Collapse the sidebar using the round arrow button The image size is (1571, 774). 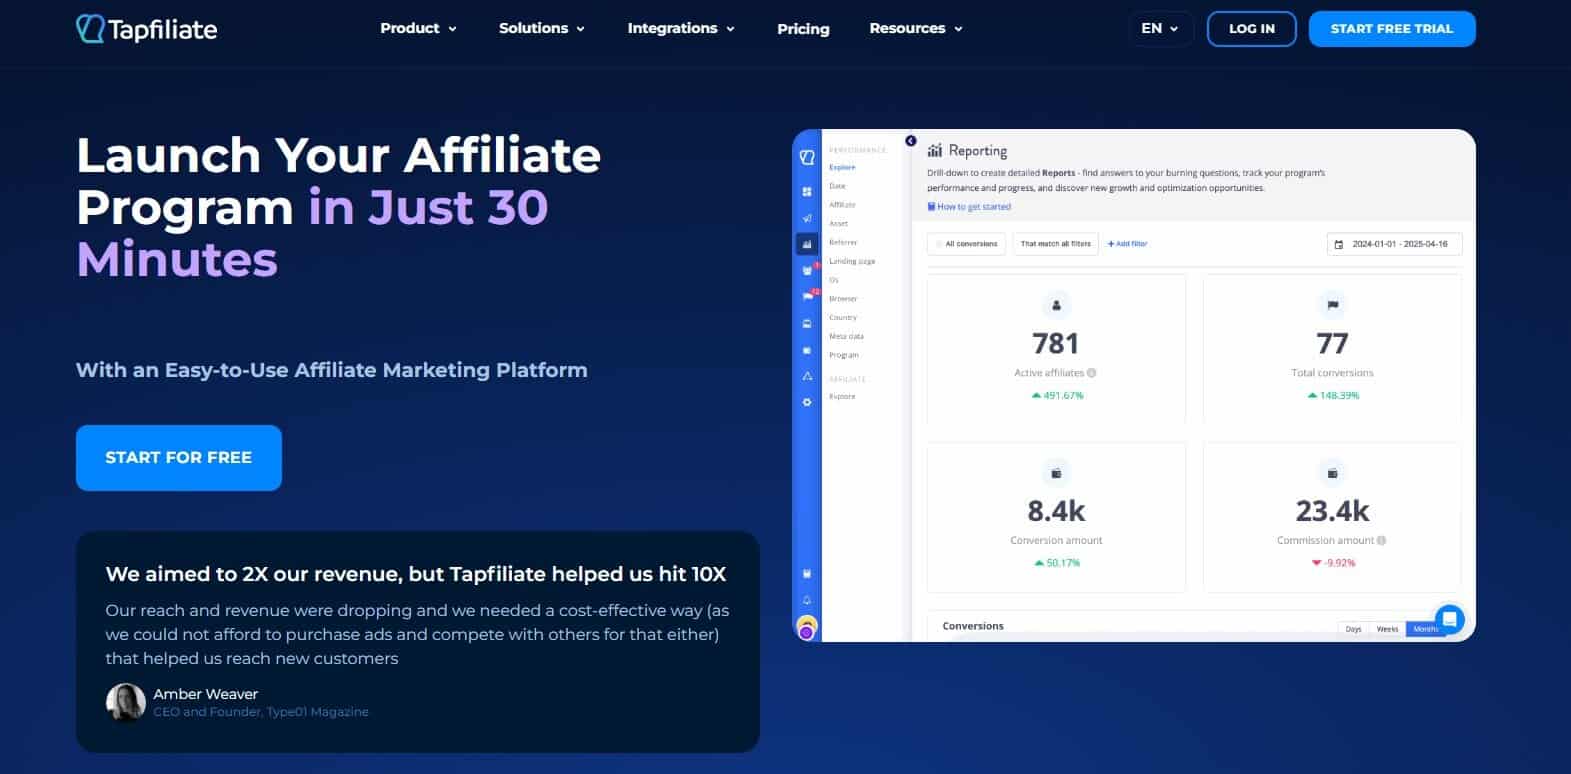[911, 141]
